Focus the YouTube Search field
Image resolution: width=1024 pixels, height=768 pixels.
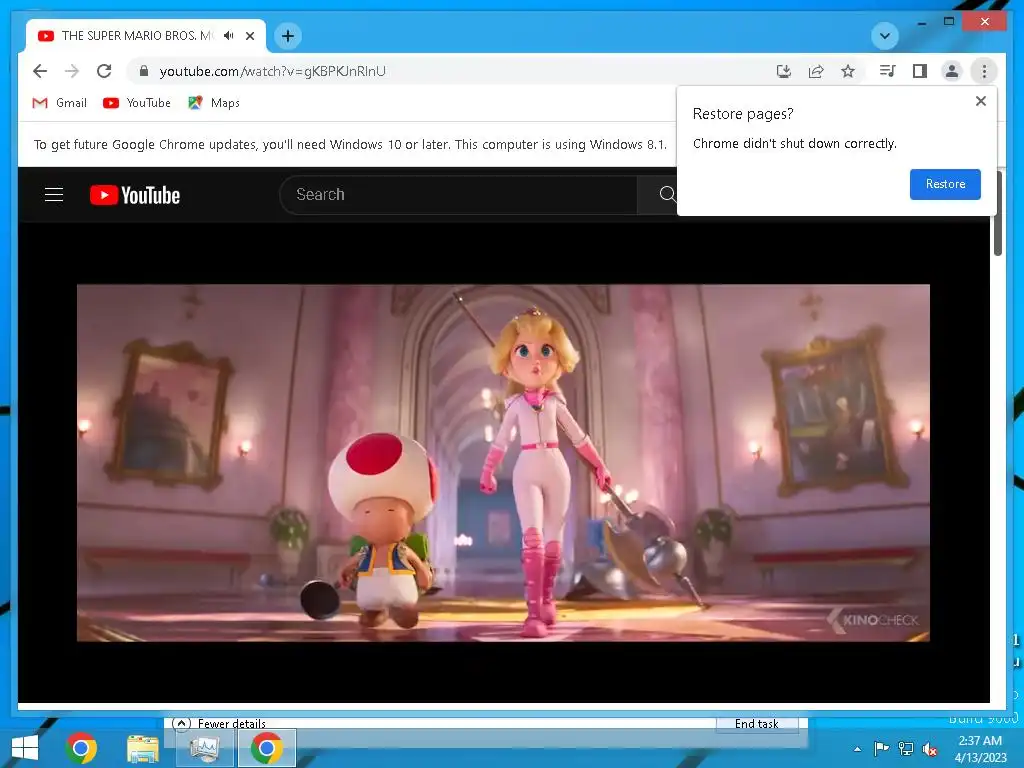click(458, 195)
